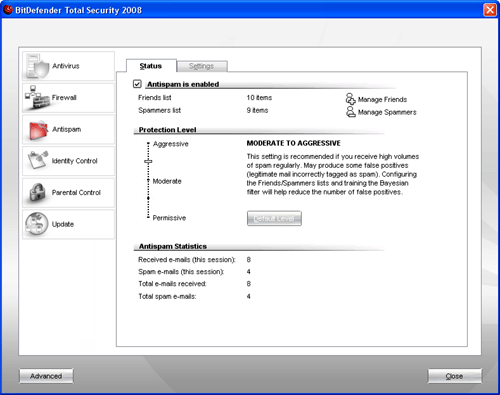Switch to the Settings tab
Screen dimensions: 500x395
[x=201, y=66]
